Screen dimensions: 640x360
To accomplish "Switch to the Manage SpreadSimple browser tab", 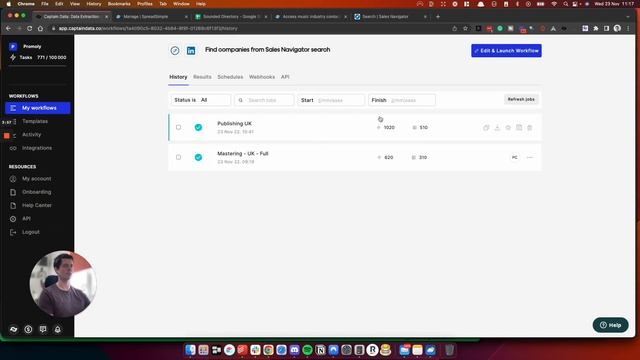I will pyautogui.click(x=151, y=17).
